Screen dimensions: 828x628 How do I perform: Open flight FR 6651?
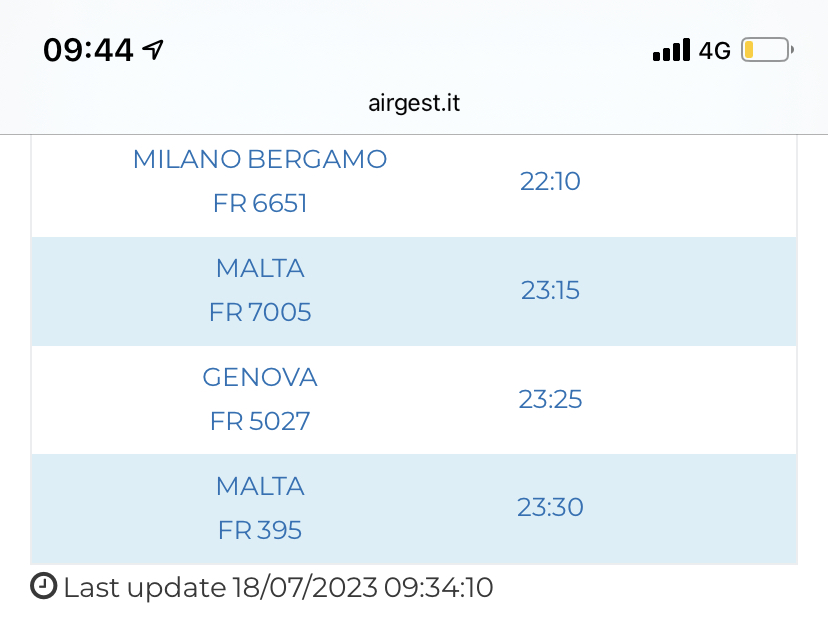click(x=260, y=204)
